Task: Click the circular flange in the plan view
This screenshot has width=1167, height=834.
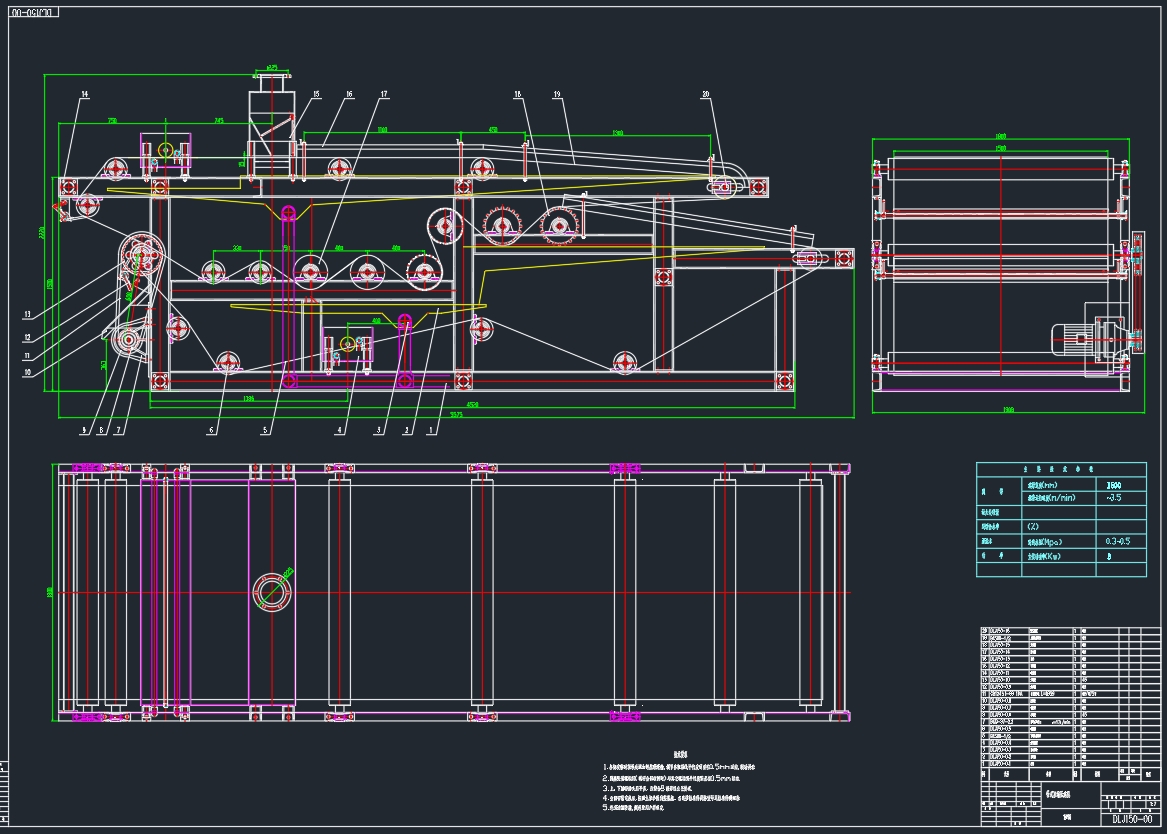Action: coord(272,593)
